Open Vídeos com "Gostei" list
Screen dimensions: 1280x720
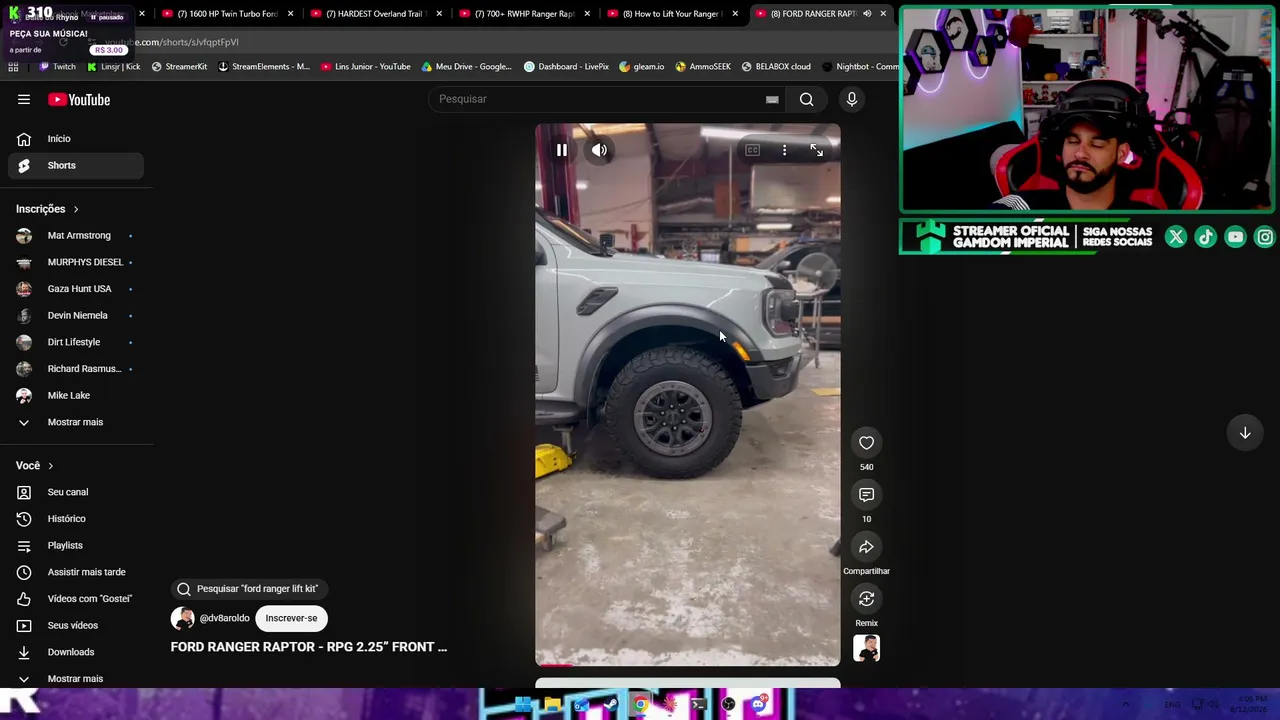[x=76, y=599]
